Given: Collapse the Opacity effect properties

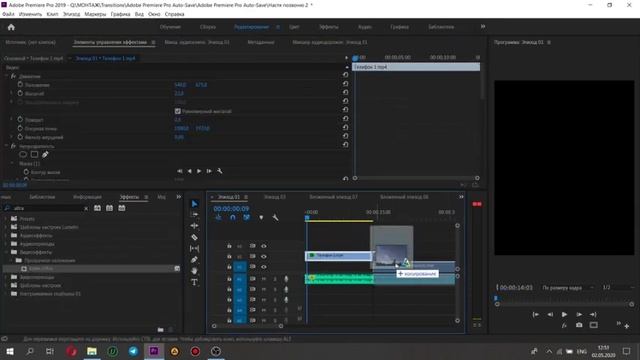Looking at the screenshot, I should (x=7, y=146).
